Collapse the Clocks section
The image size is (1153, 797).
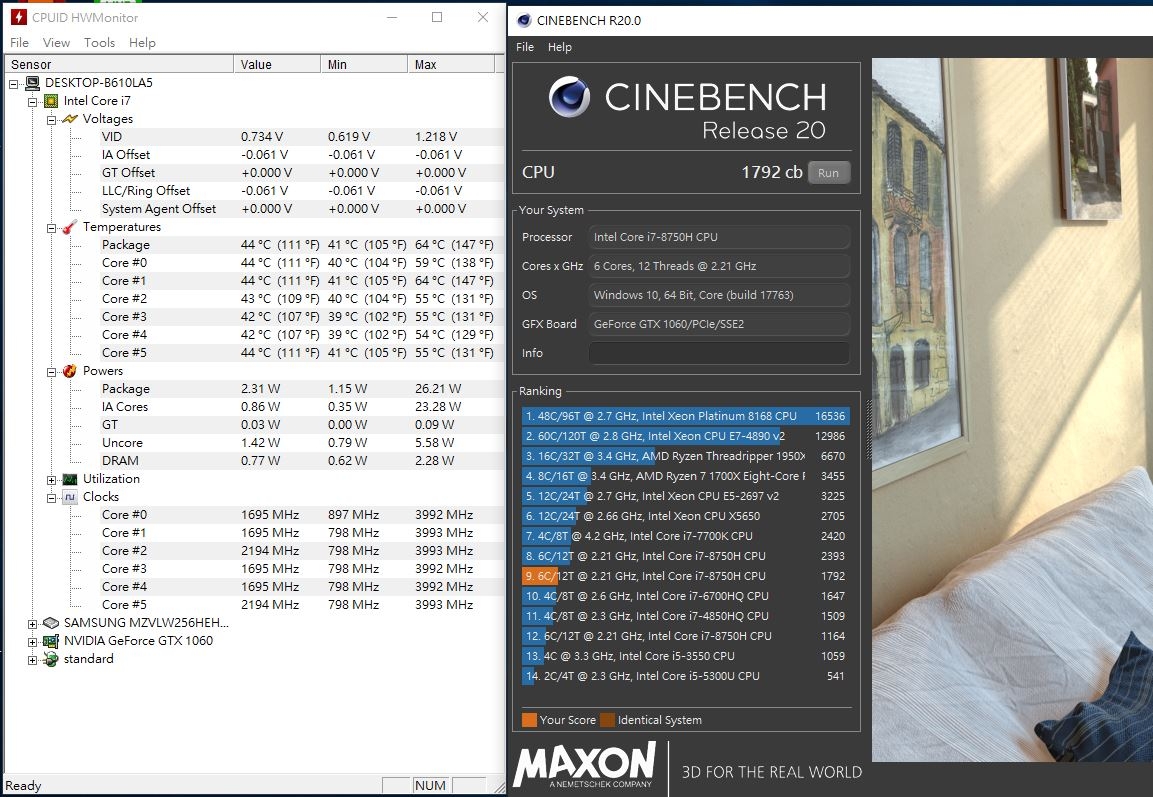(x=51, y=498)
